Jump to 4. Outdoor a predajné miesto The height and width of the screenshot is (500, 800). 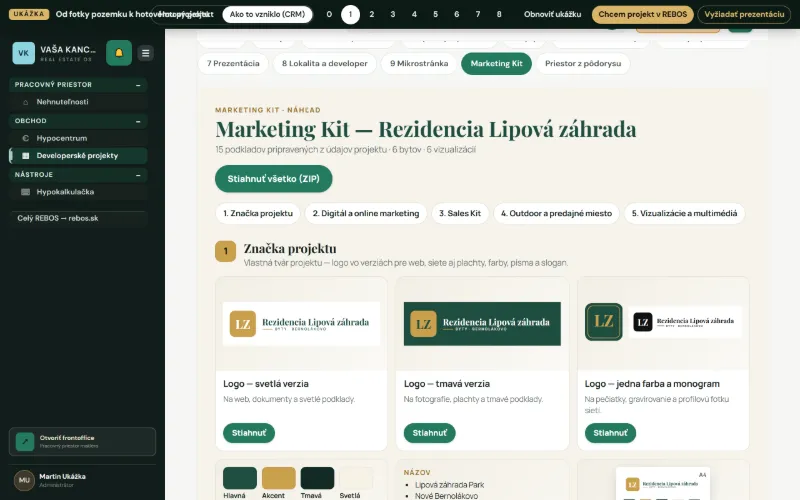[x=556, y=213]
